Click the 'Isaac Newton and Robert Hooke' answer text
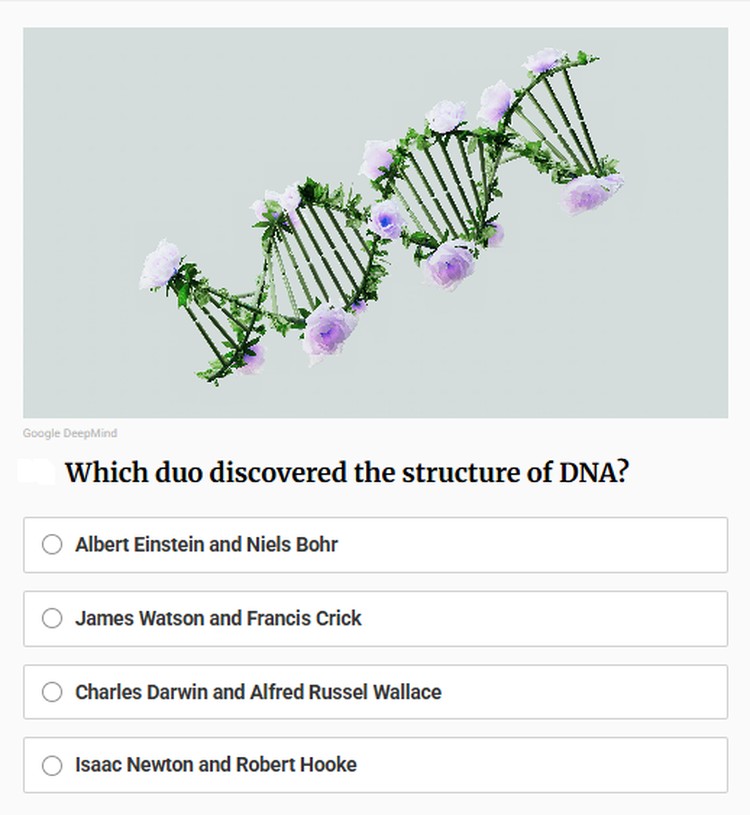The image size is (750, 815). tap(216, 765)
